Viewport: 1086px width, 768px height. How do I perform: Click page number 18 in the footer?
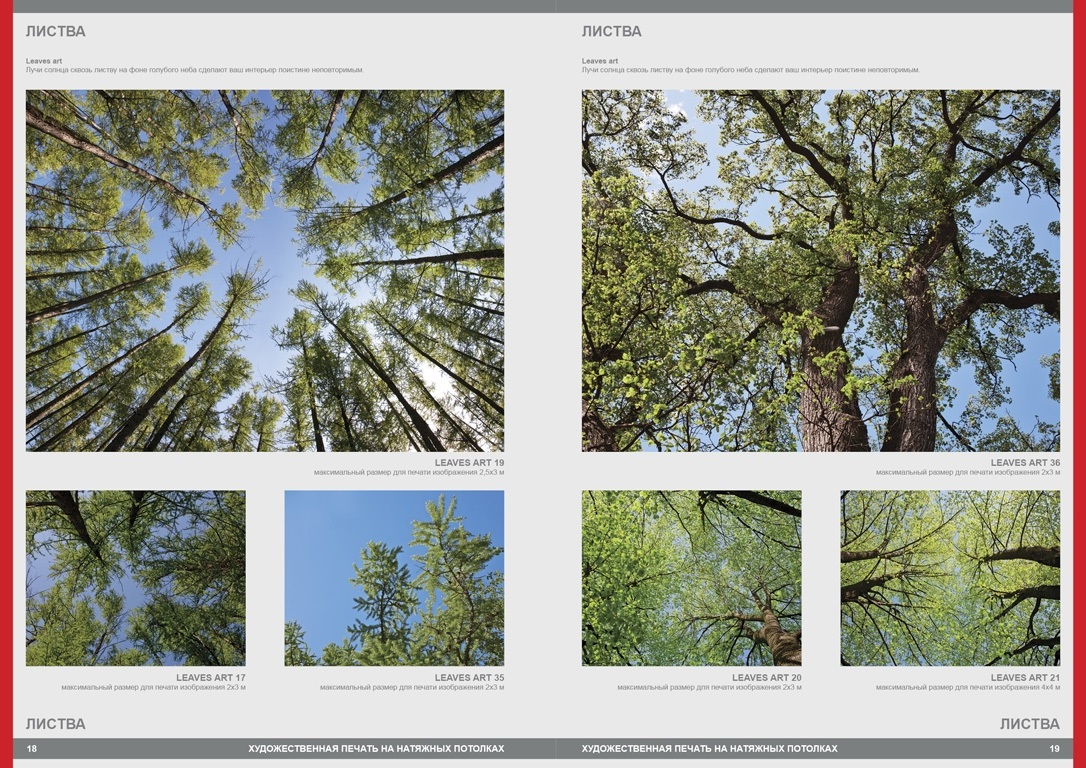(32, 749)
